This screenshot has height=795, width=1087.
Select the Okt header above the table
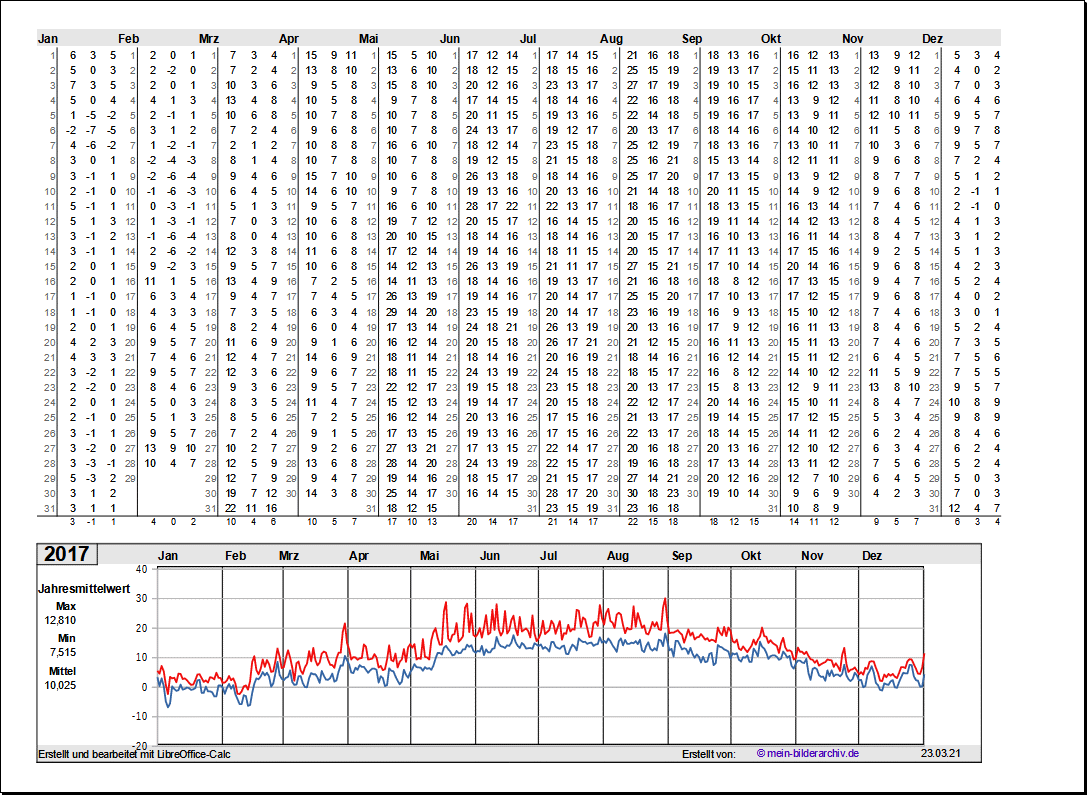point(771,39)
